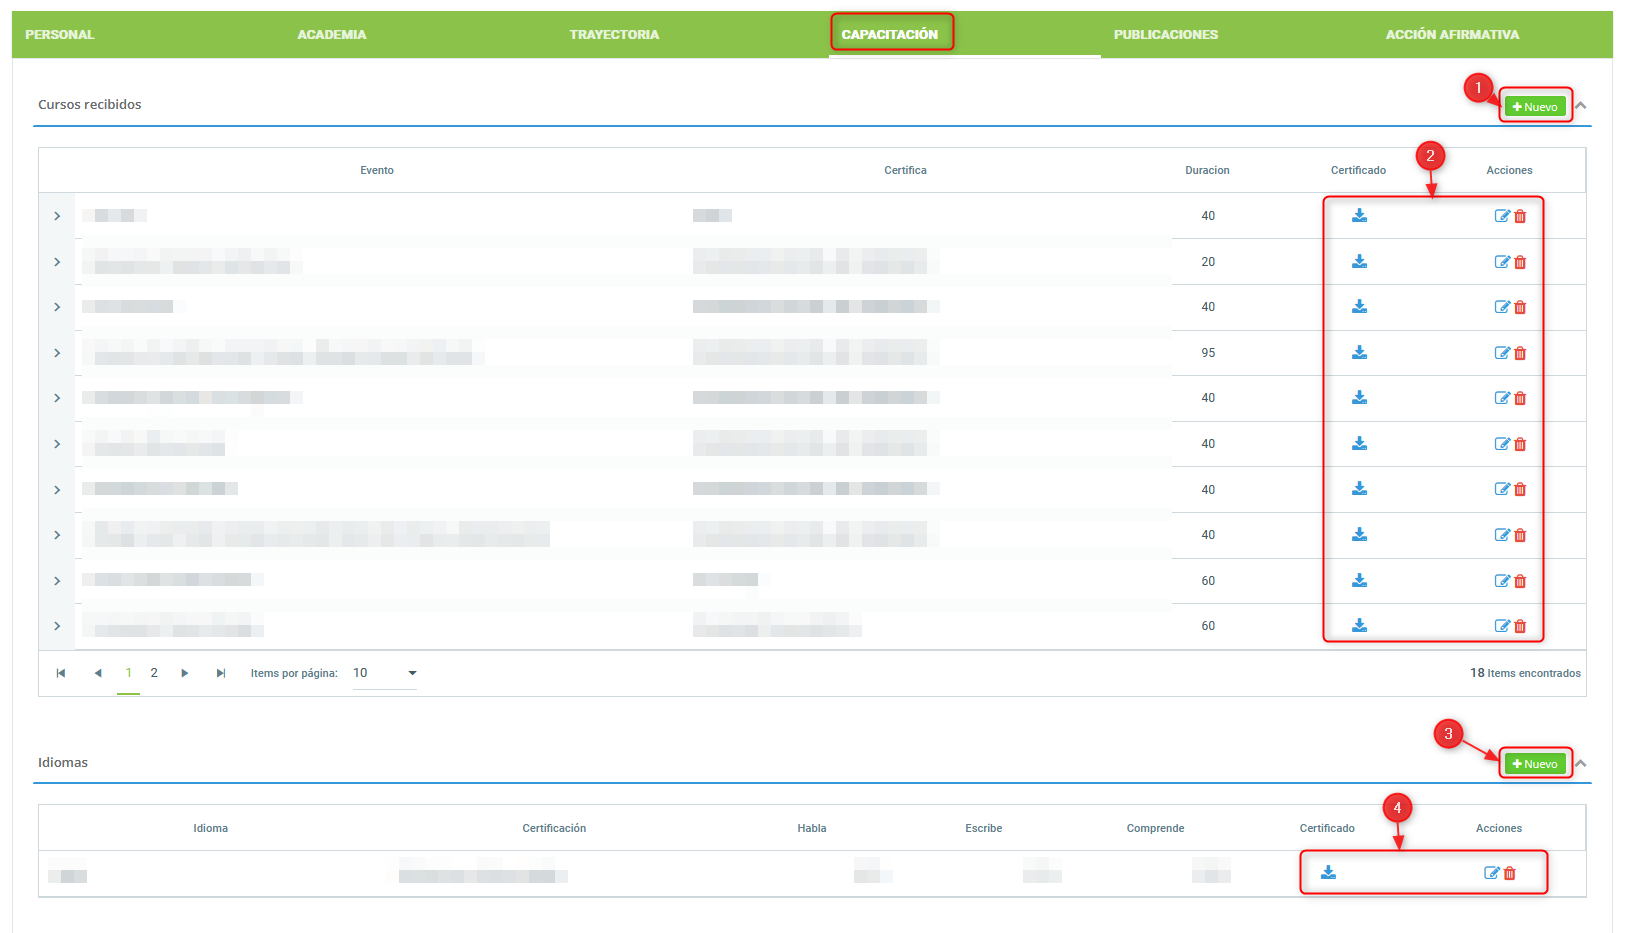The width and height of the screenshot is (1628, 933).
Task: Collapse the Idiomas section
Action: [x=1581, y=764]
